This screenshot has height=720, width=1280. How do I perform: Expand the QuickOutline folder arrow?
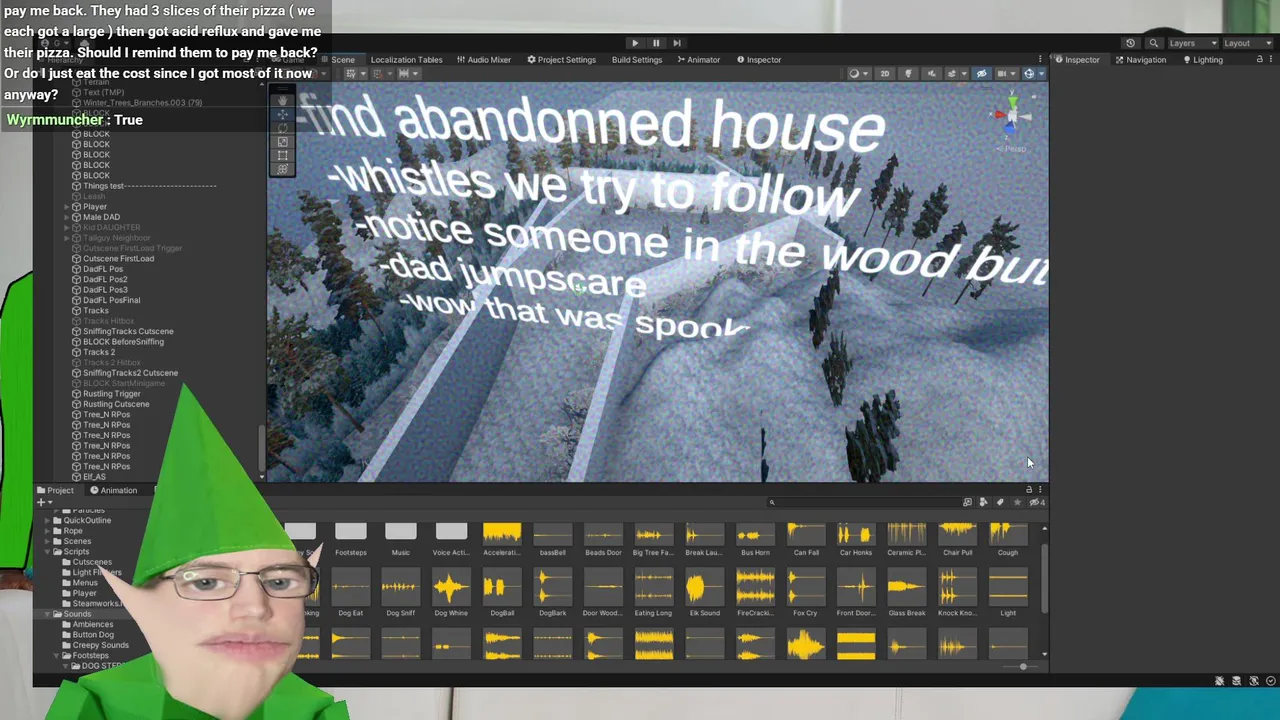click(47, 520)
